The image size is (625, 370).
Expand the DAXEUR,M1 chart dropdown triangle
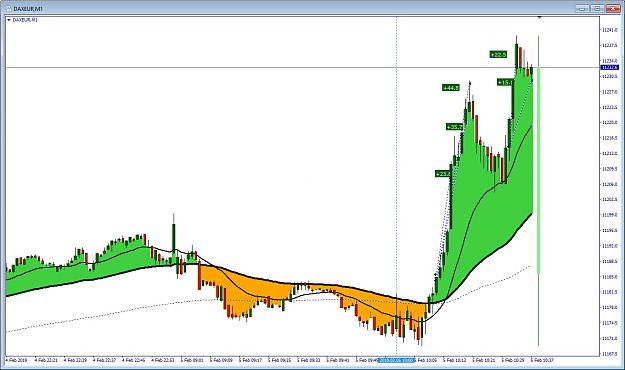(x=8, y=20)
